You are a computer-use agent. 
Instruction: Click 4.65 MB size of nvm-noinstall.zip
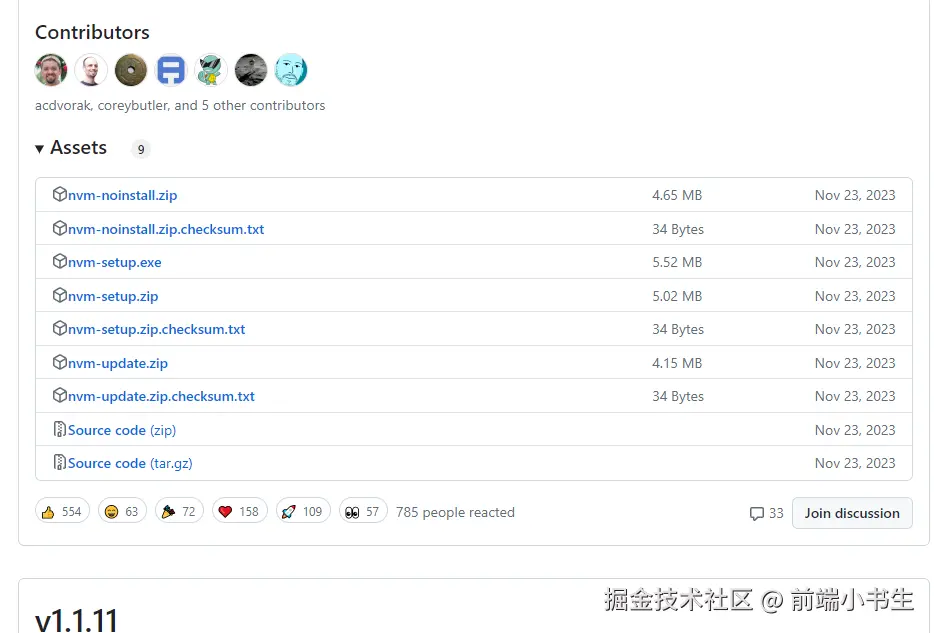click(x=677, y=195)
